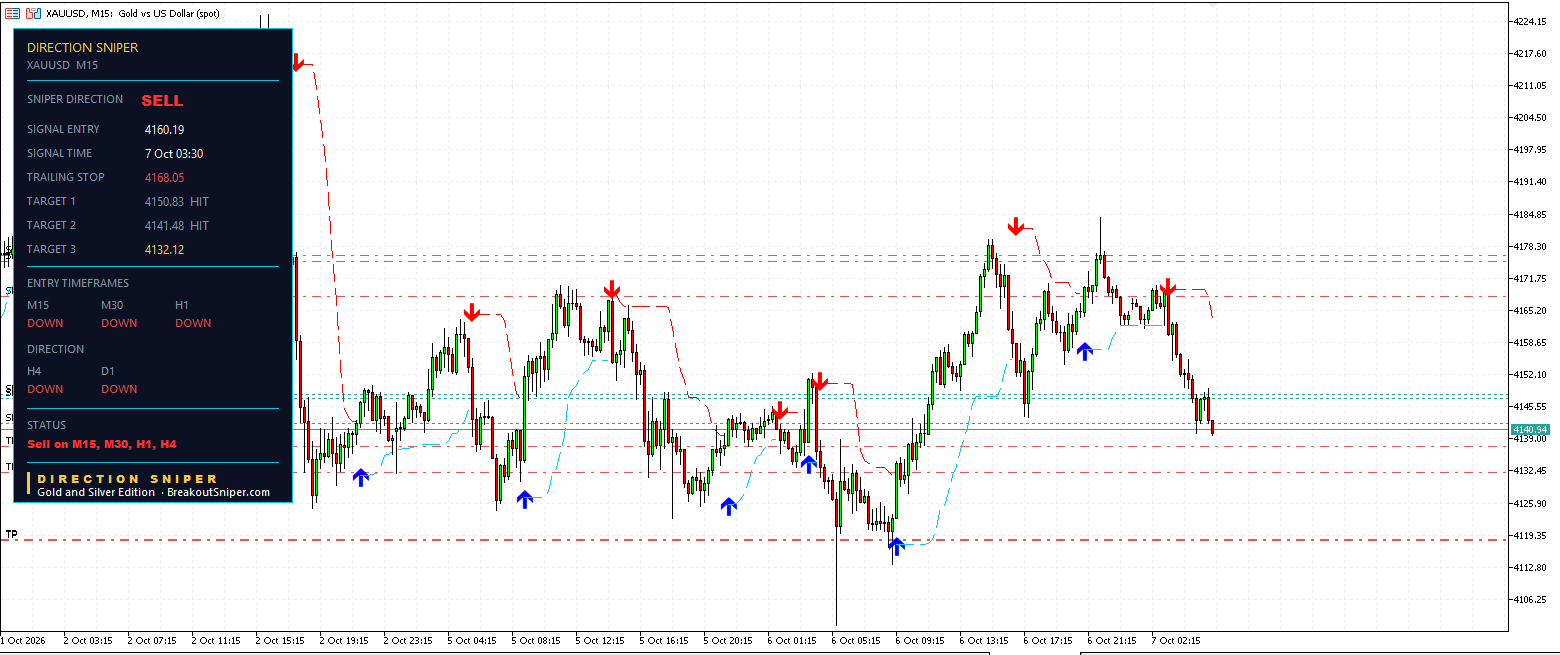Select the red sell arrow at the 4184 level
Viewport: 1560px width, 655px height.
[1016, 227]
